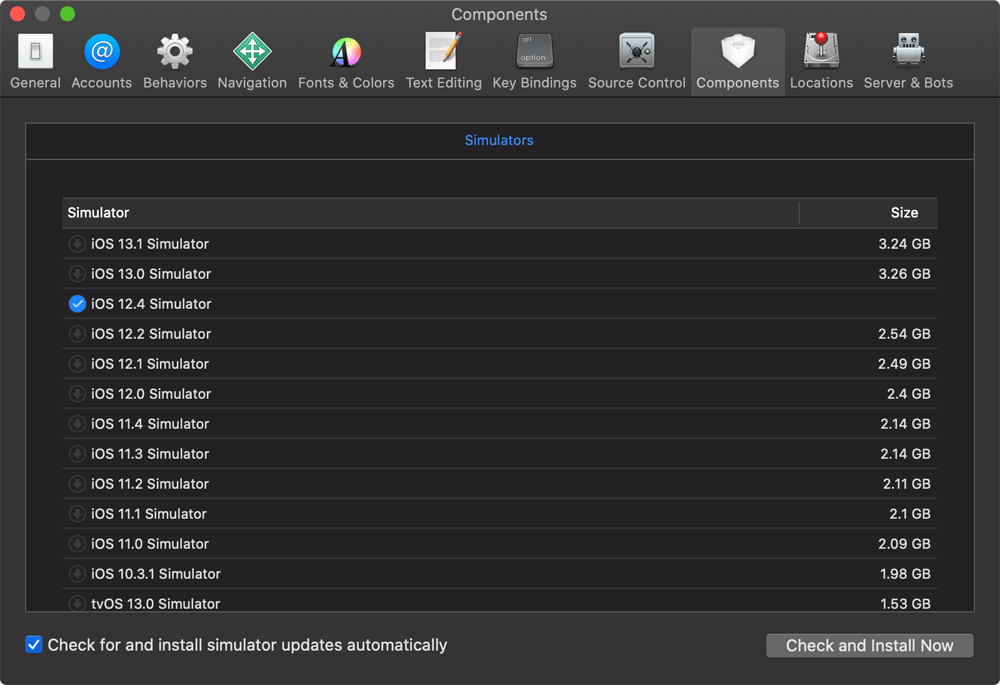Select the iOS 12.2 Simulator row text
This screenshot has width=1000, height=685.
coord(151,334)
